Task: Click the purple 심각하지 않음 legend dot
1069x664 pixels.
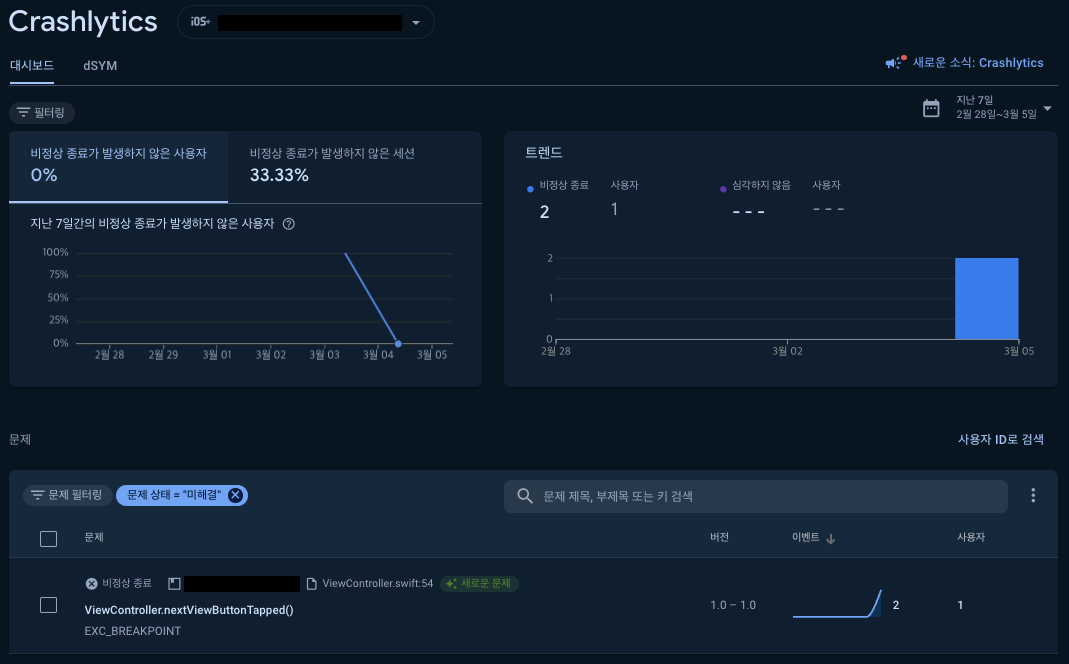Action: click(723, 189)
